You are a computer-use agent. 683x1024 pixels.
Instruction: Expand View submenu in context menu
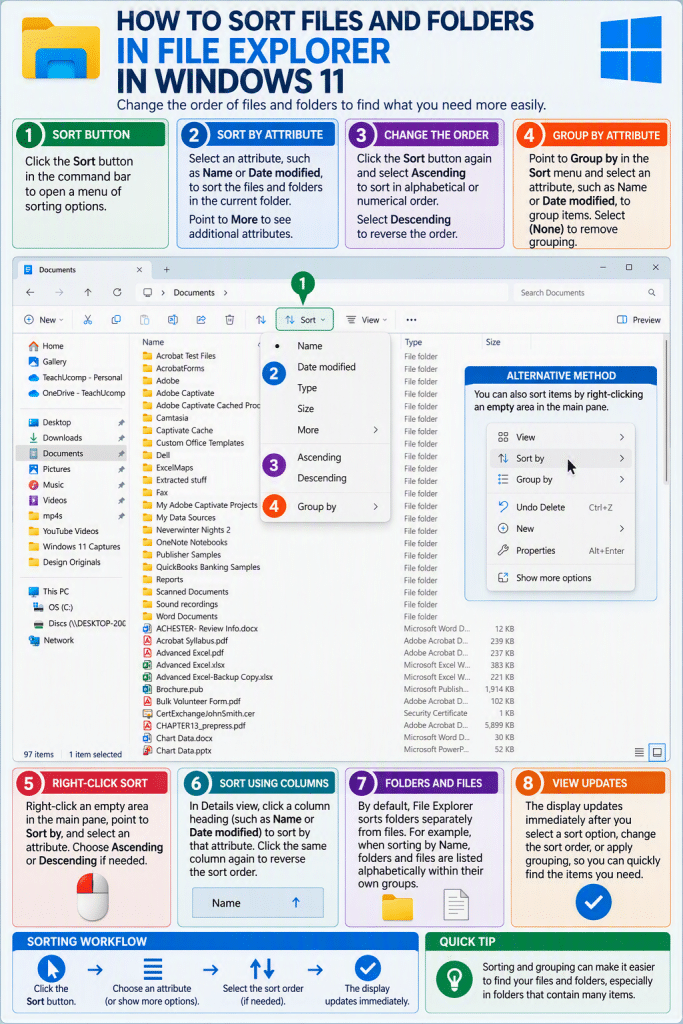561,438
